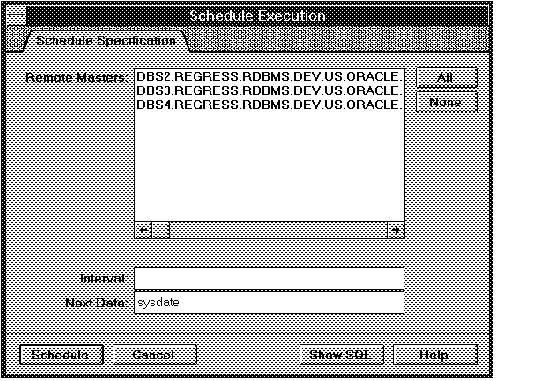Click the Schedule Execution title bar
Image resolution: width=536 pixels, height=381 pixels.
[257, 16]
